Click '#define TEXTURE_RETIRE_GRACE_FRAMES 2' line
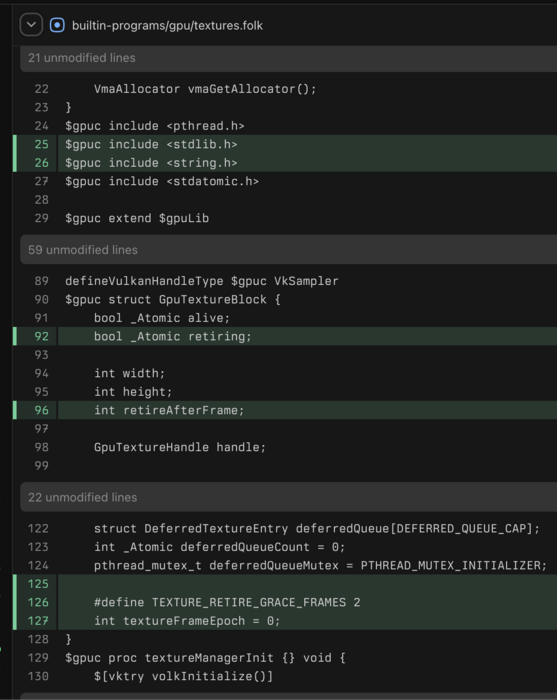Screen dimensions: 557x700 (x=227, y=602)
